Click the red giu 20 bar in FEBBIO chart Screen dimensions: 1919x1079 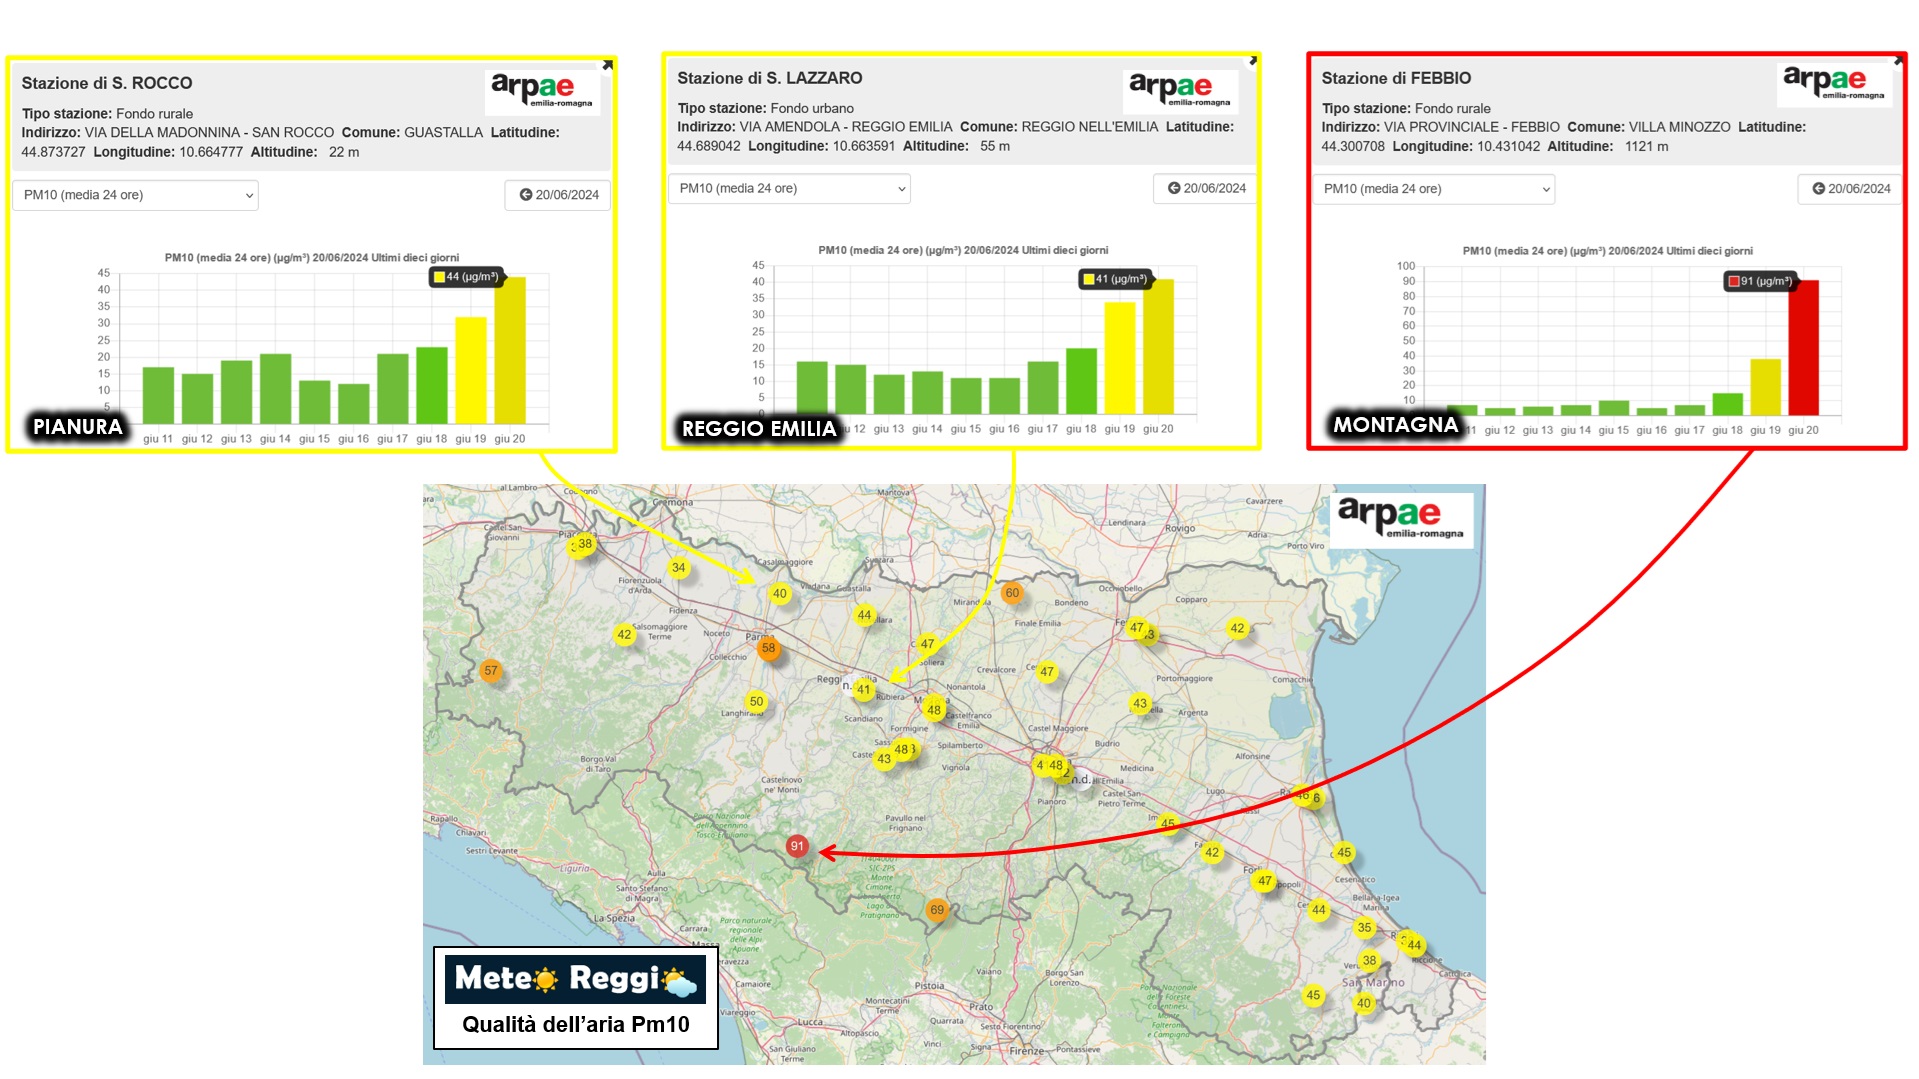[x=1803, y=347]
